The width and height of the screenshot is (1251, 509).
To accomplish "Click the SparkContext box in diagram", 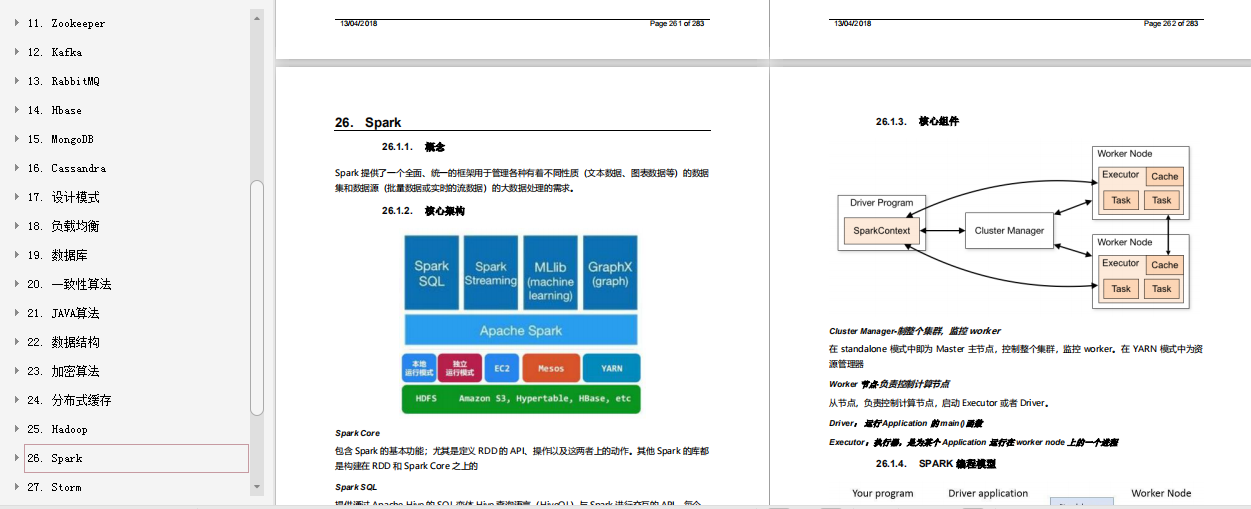I will 882,230.
